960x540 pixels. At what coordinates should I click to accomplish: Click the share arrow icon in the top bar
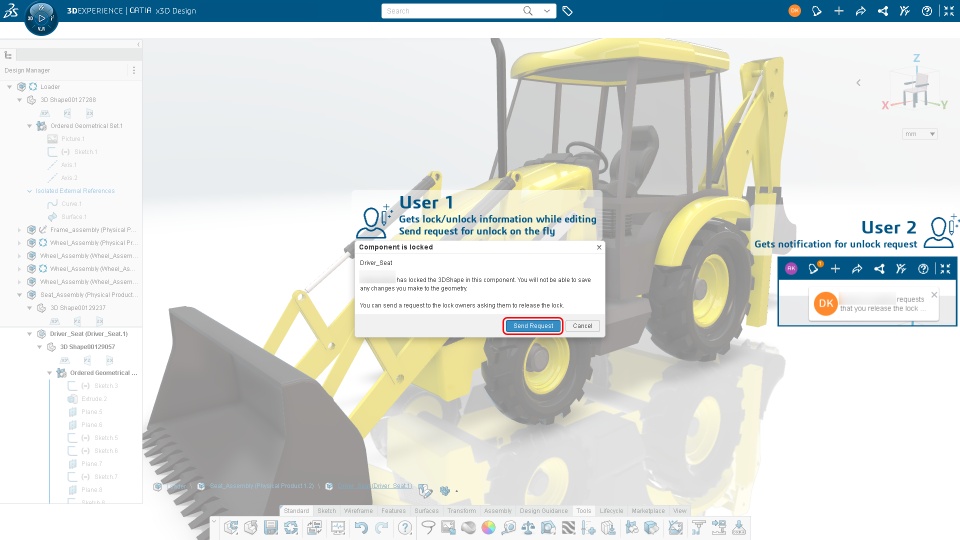[861, 11]
